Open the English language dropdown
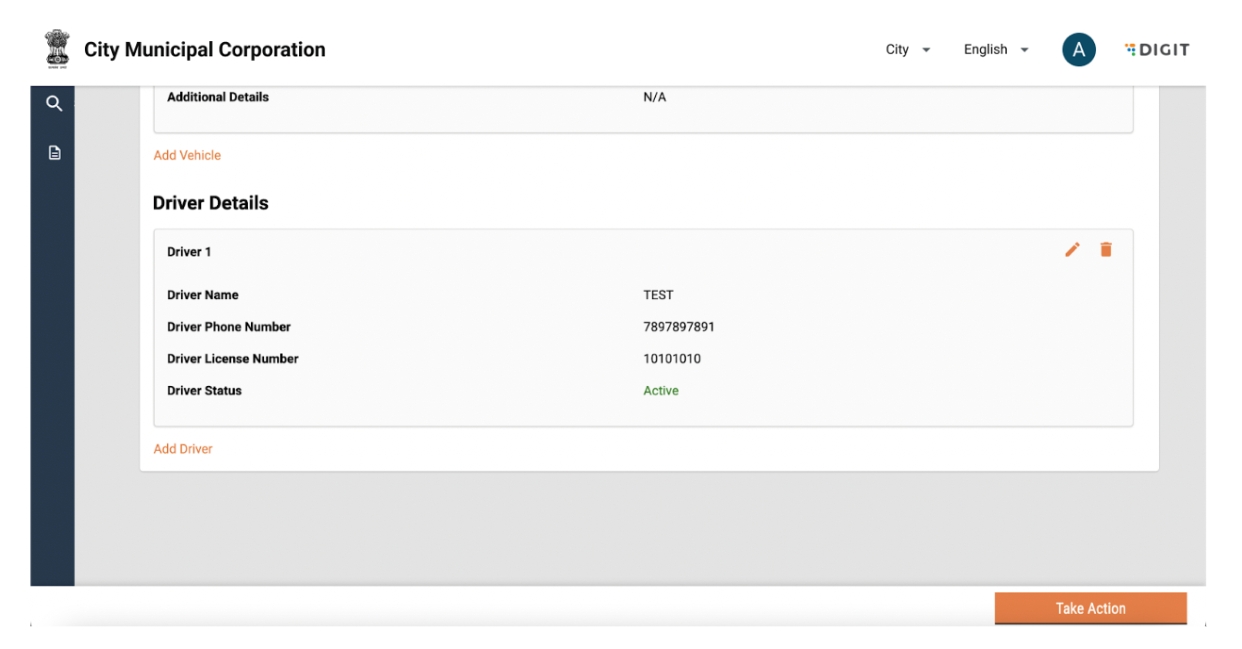Screen dimensions: 1242x649 click(996, 50)
